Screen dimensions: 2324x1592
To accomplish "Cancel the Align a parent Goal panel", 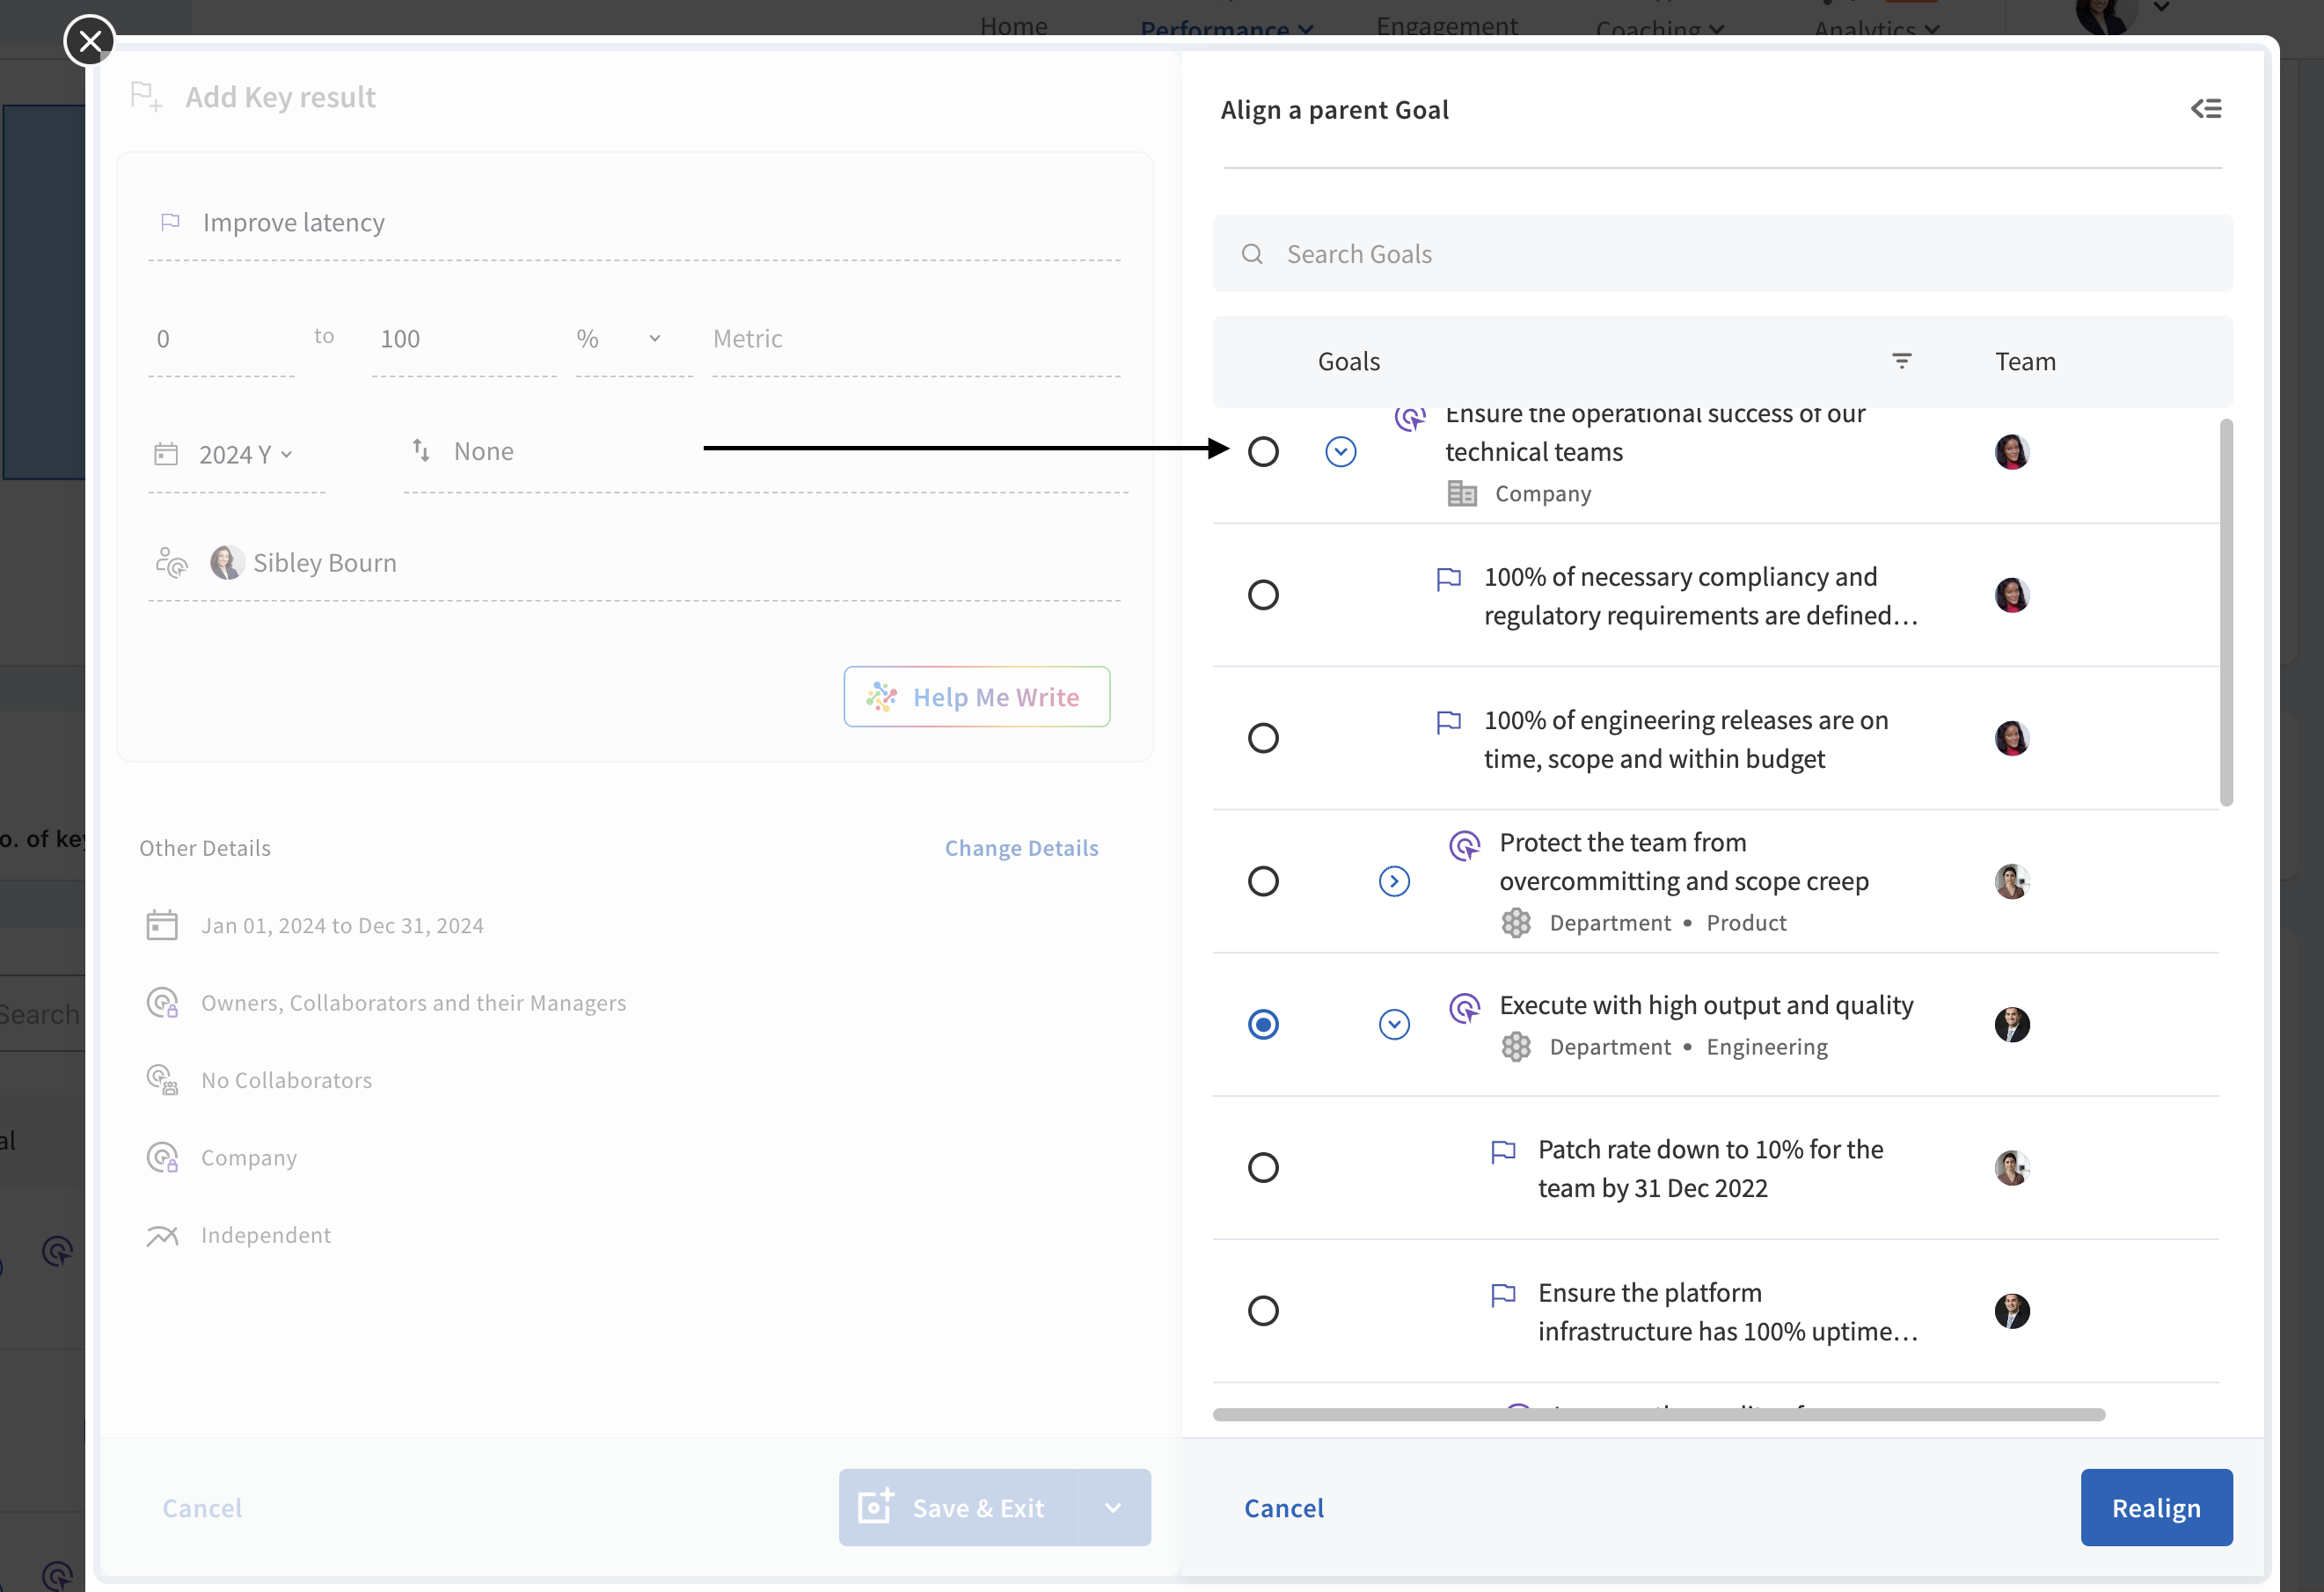I will [x=1283, y=1508].
